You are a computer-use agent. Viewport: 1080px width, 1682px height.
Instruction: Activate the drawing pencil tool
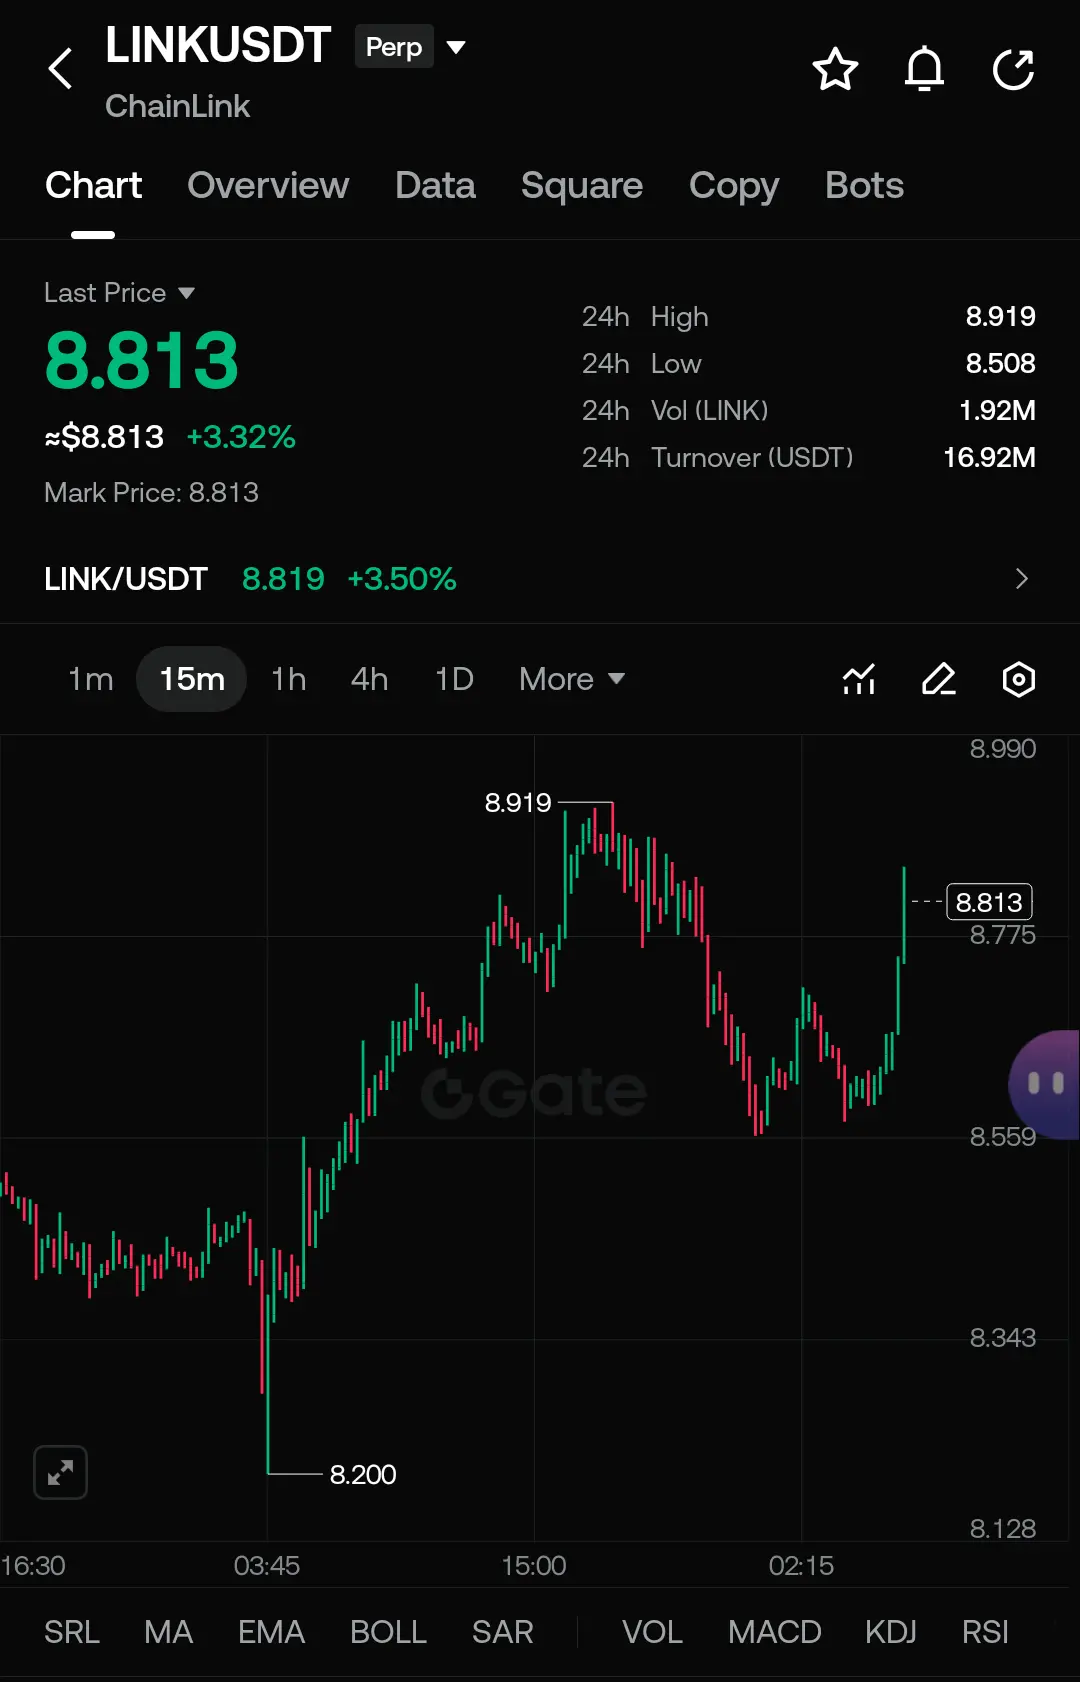click(939, 679)
